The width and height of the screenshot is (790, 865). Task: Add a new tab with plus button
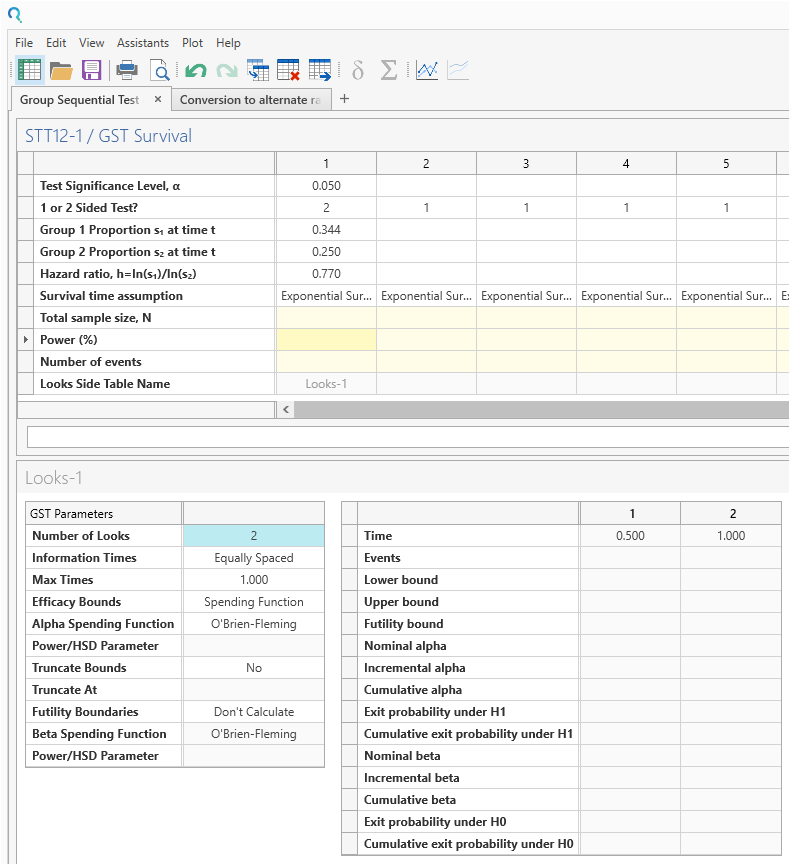tap(344, 99)
